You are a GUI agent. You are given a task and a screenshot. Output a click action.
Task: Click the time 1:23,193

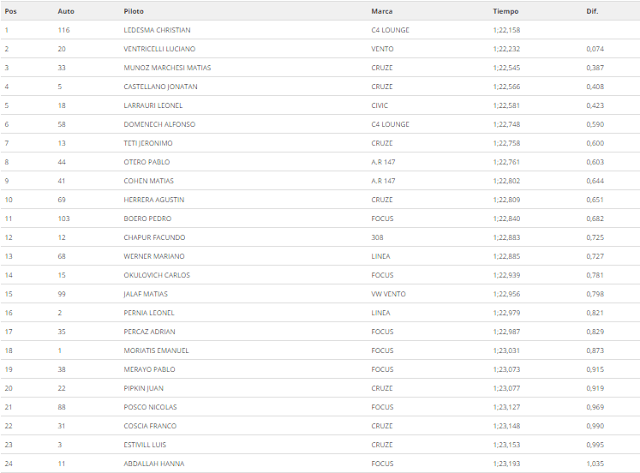coord(507,464)
